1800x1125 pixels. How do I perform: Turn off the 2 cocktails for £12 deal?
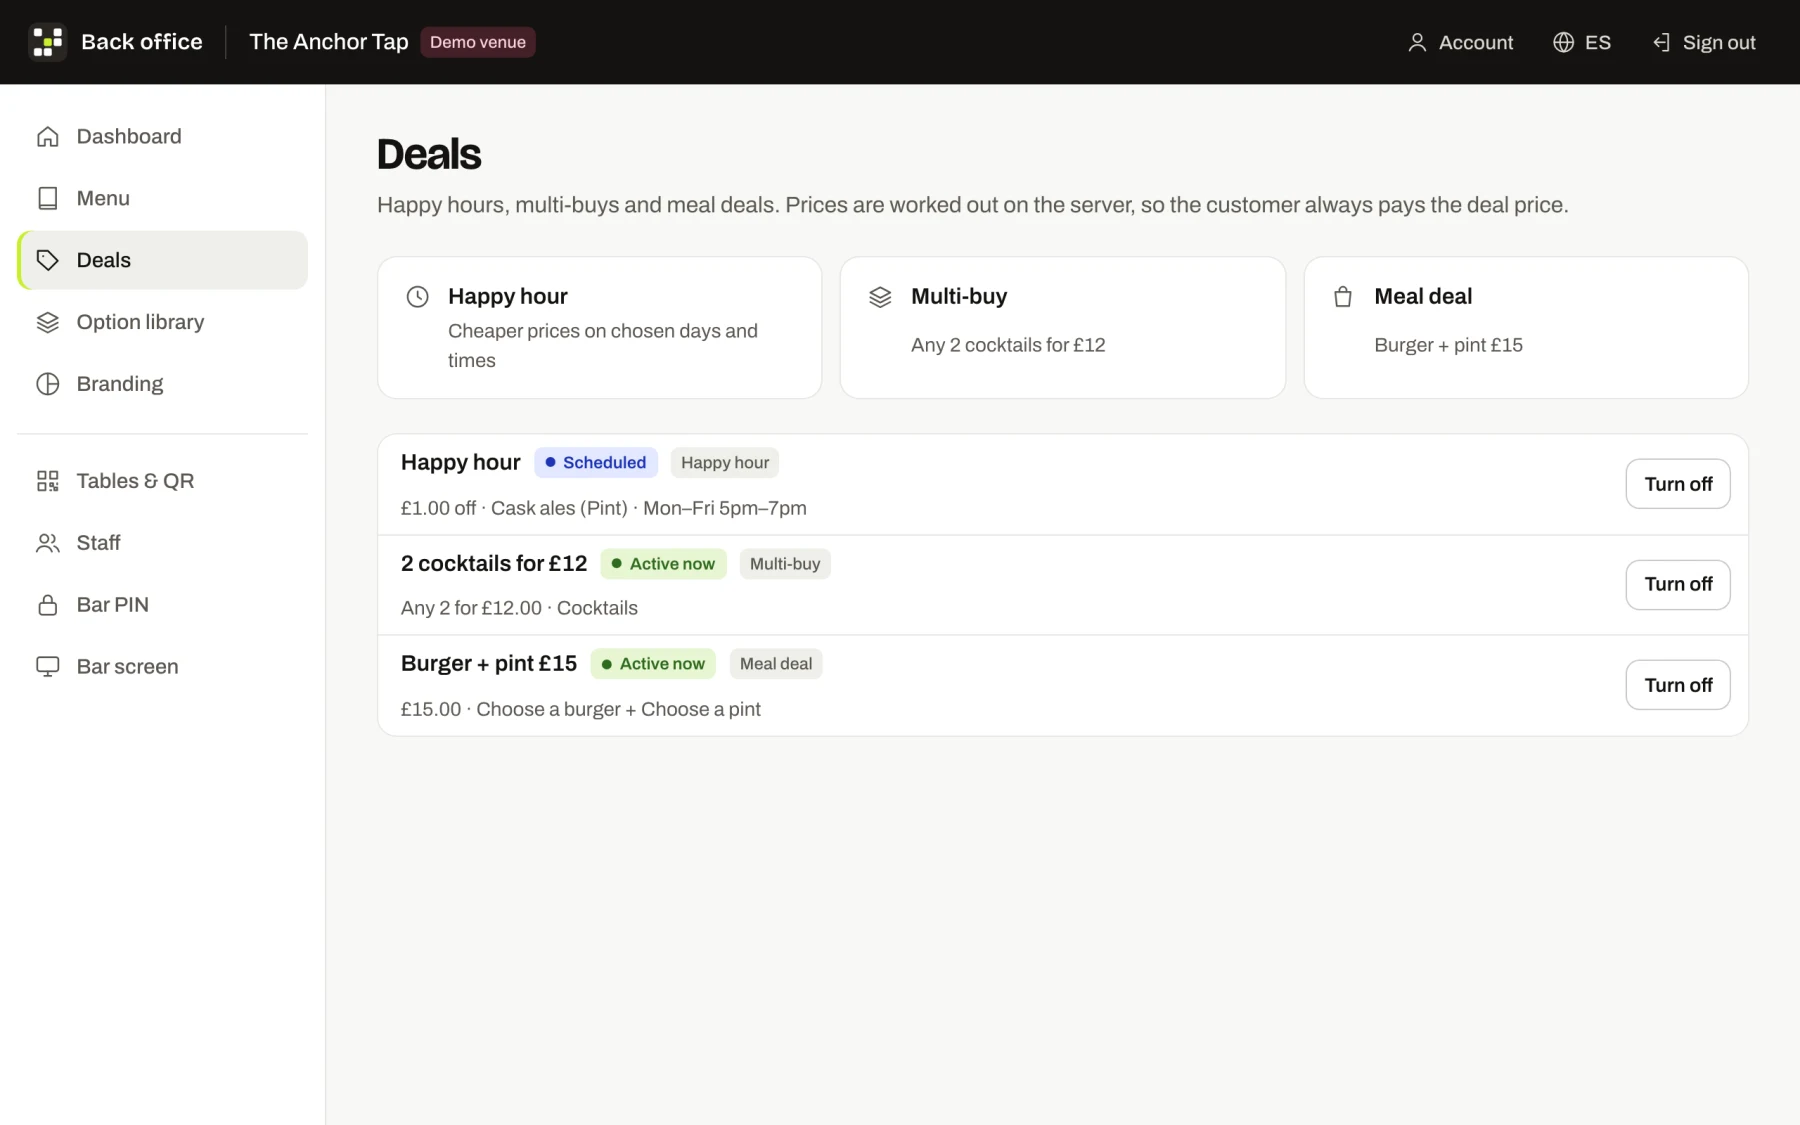point(1678,585)
